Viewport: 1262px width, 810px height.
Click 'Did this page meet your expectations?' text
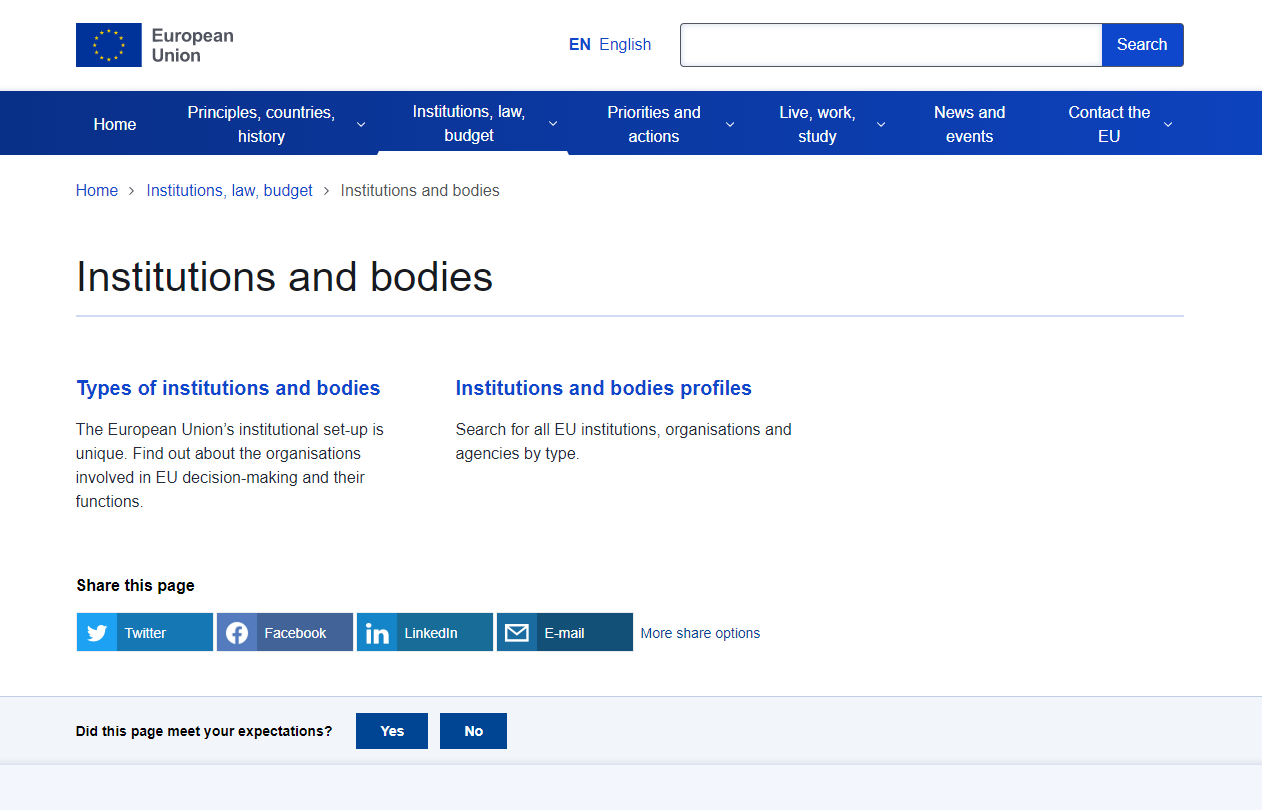point(204,731)
